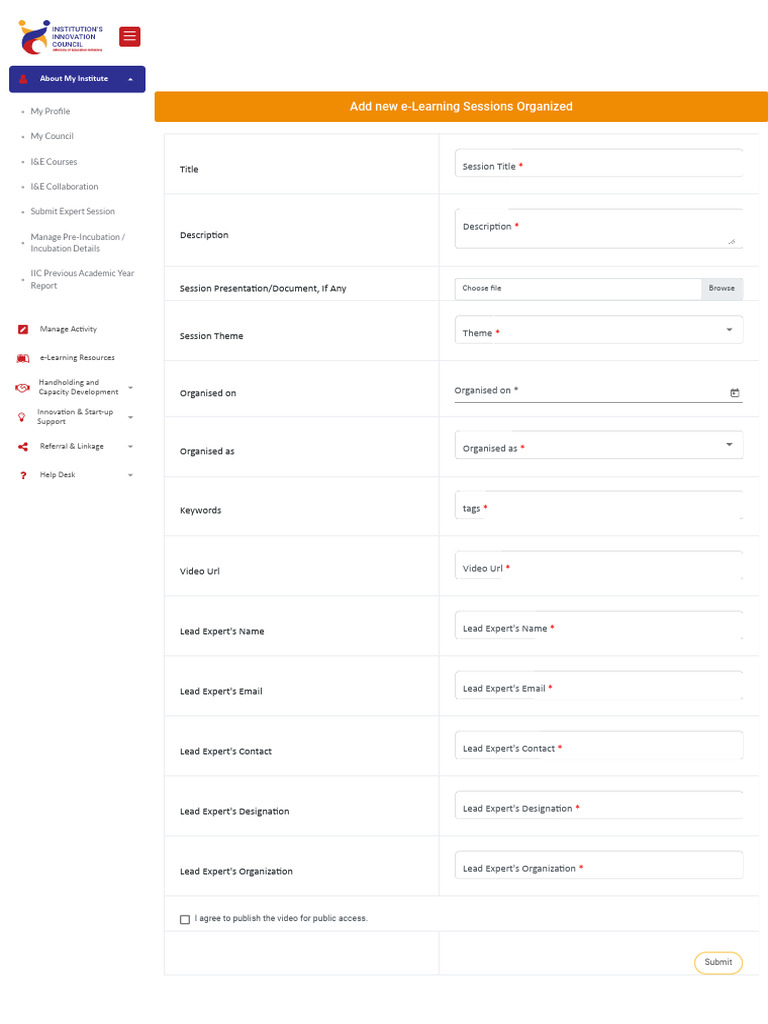
Task: Click the Referral & Linkage share icon
Action: coord(22,446)
